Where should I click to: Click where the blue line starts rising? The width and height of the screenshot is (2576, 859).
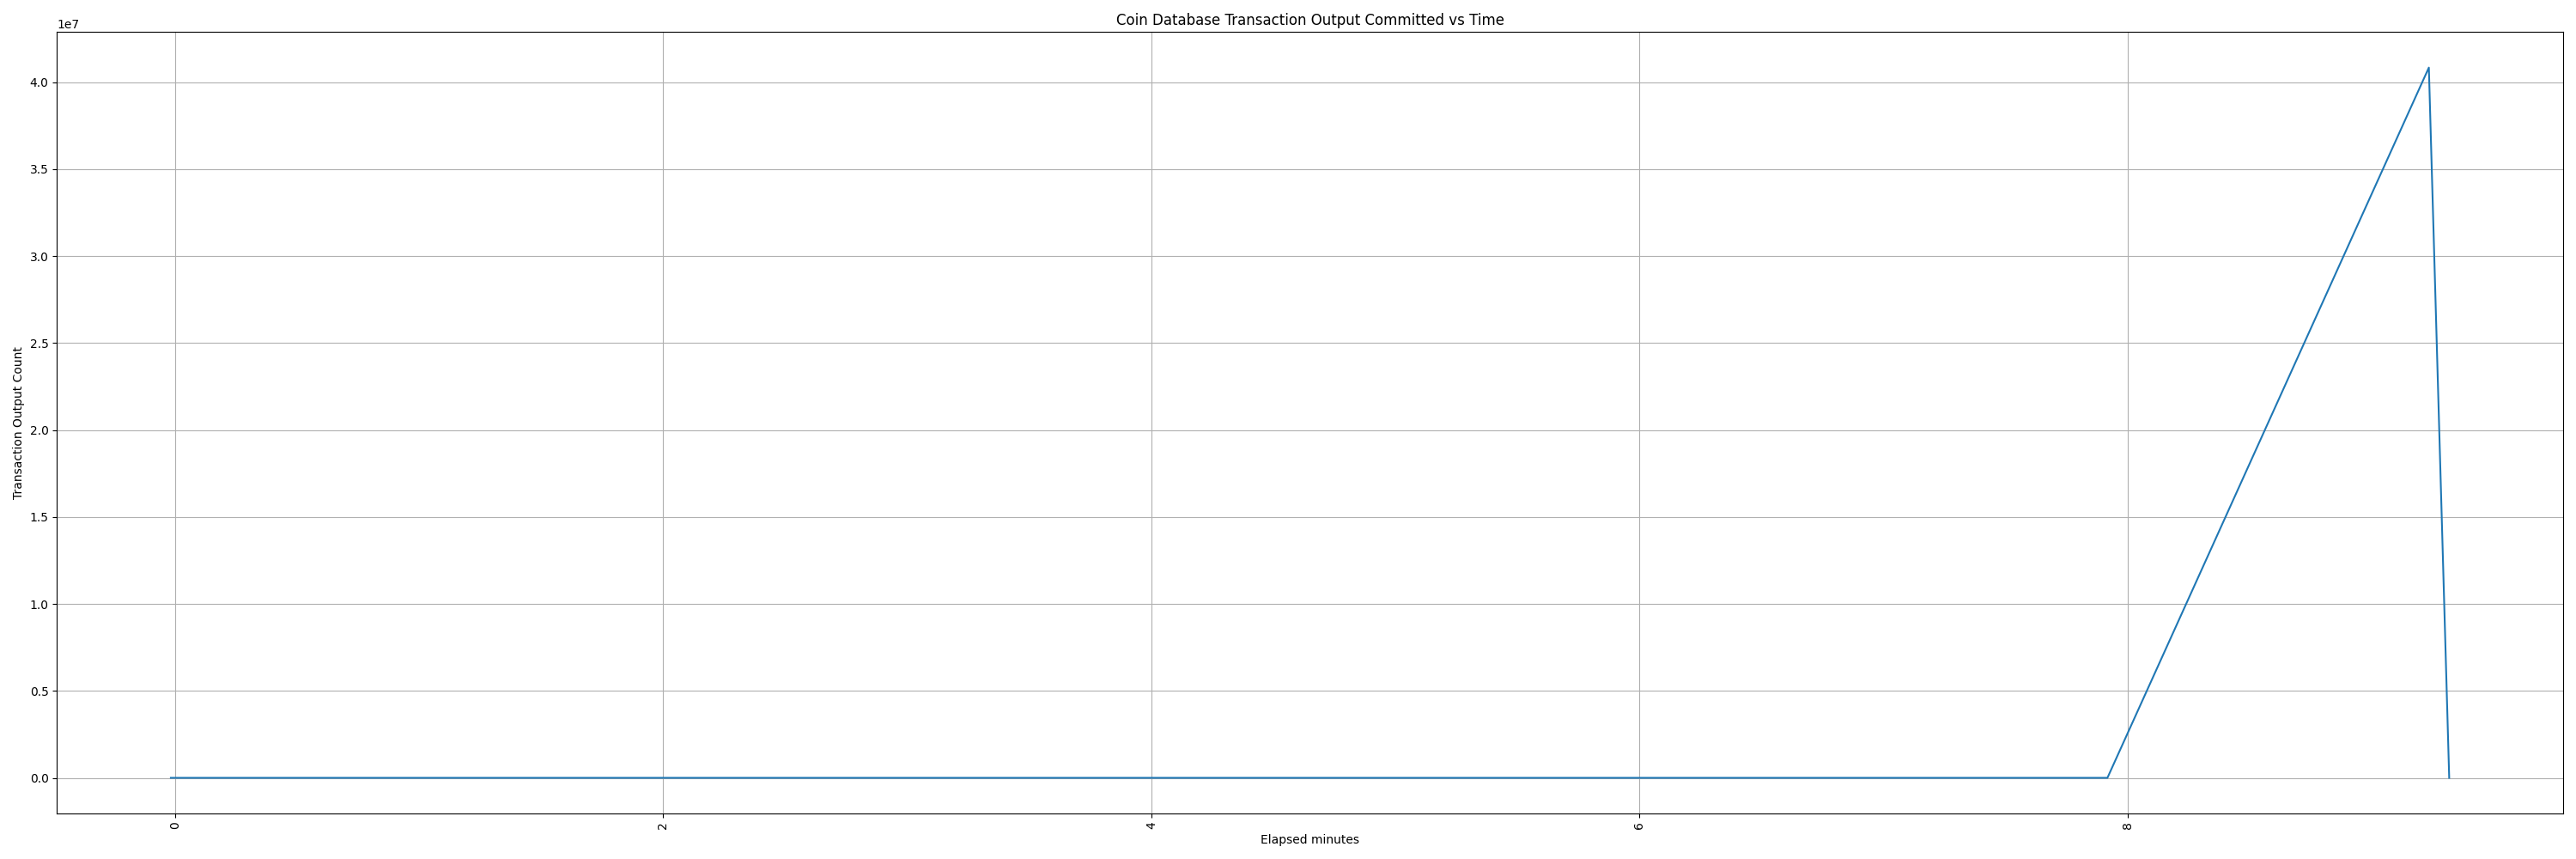[2108, 777]
